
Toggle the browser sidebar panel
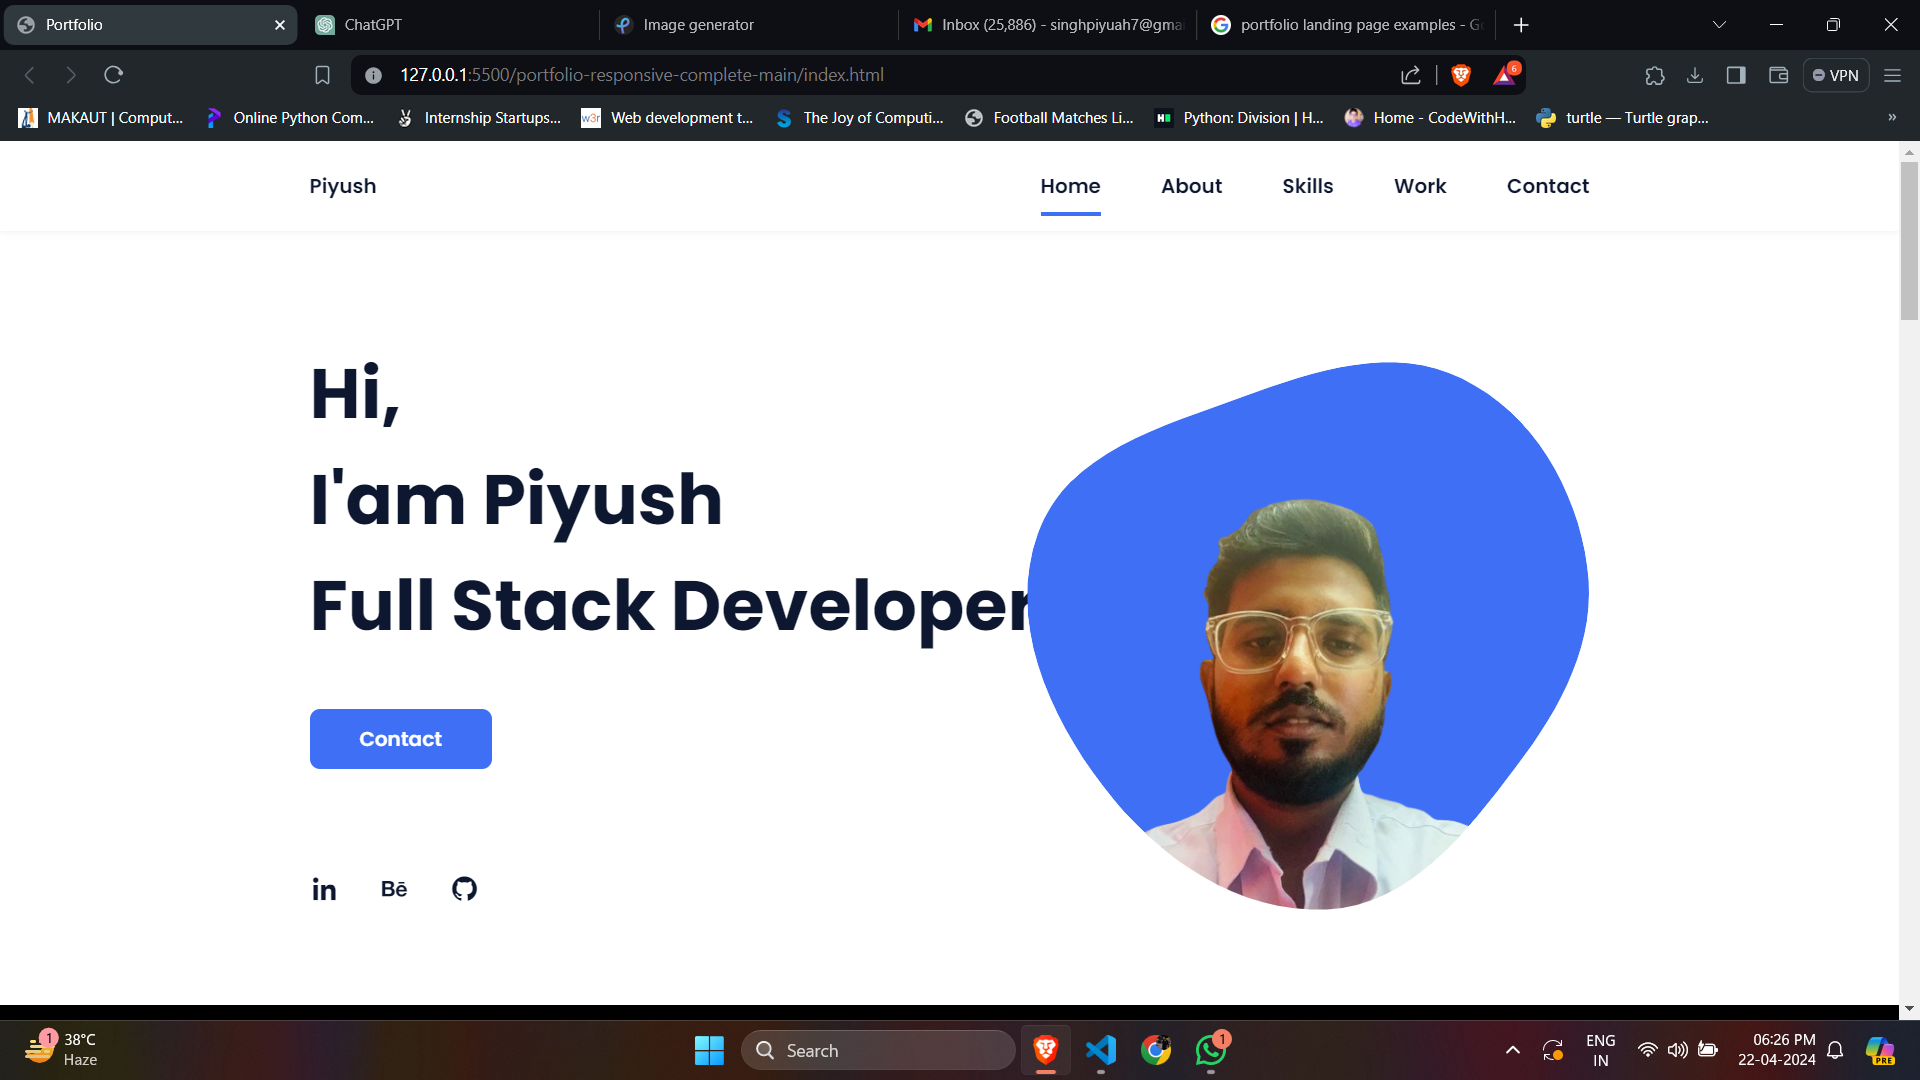point(1736,75)
